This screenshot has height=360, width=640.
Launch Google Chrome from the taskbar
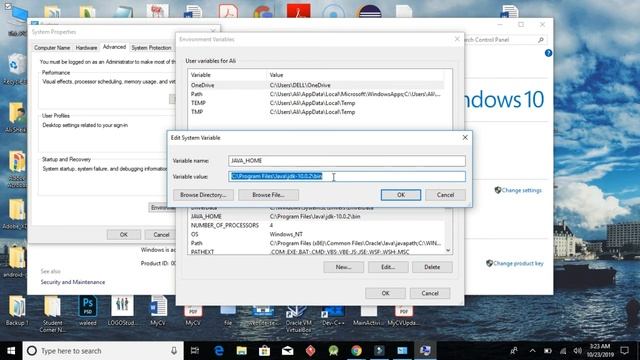point(356,351)
